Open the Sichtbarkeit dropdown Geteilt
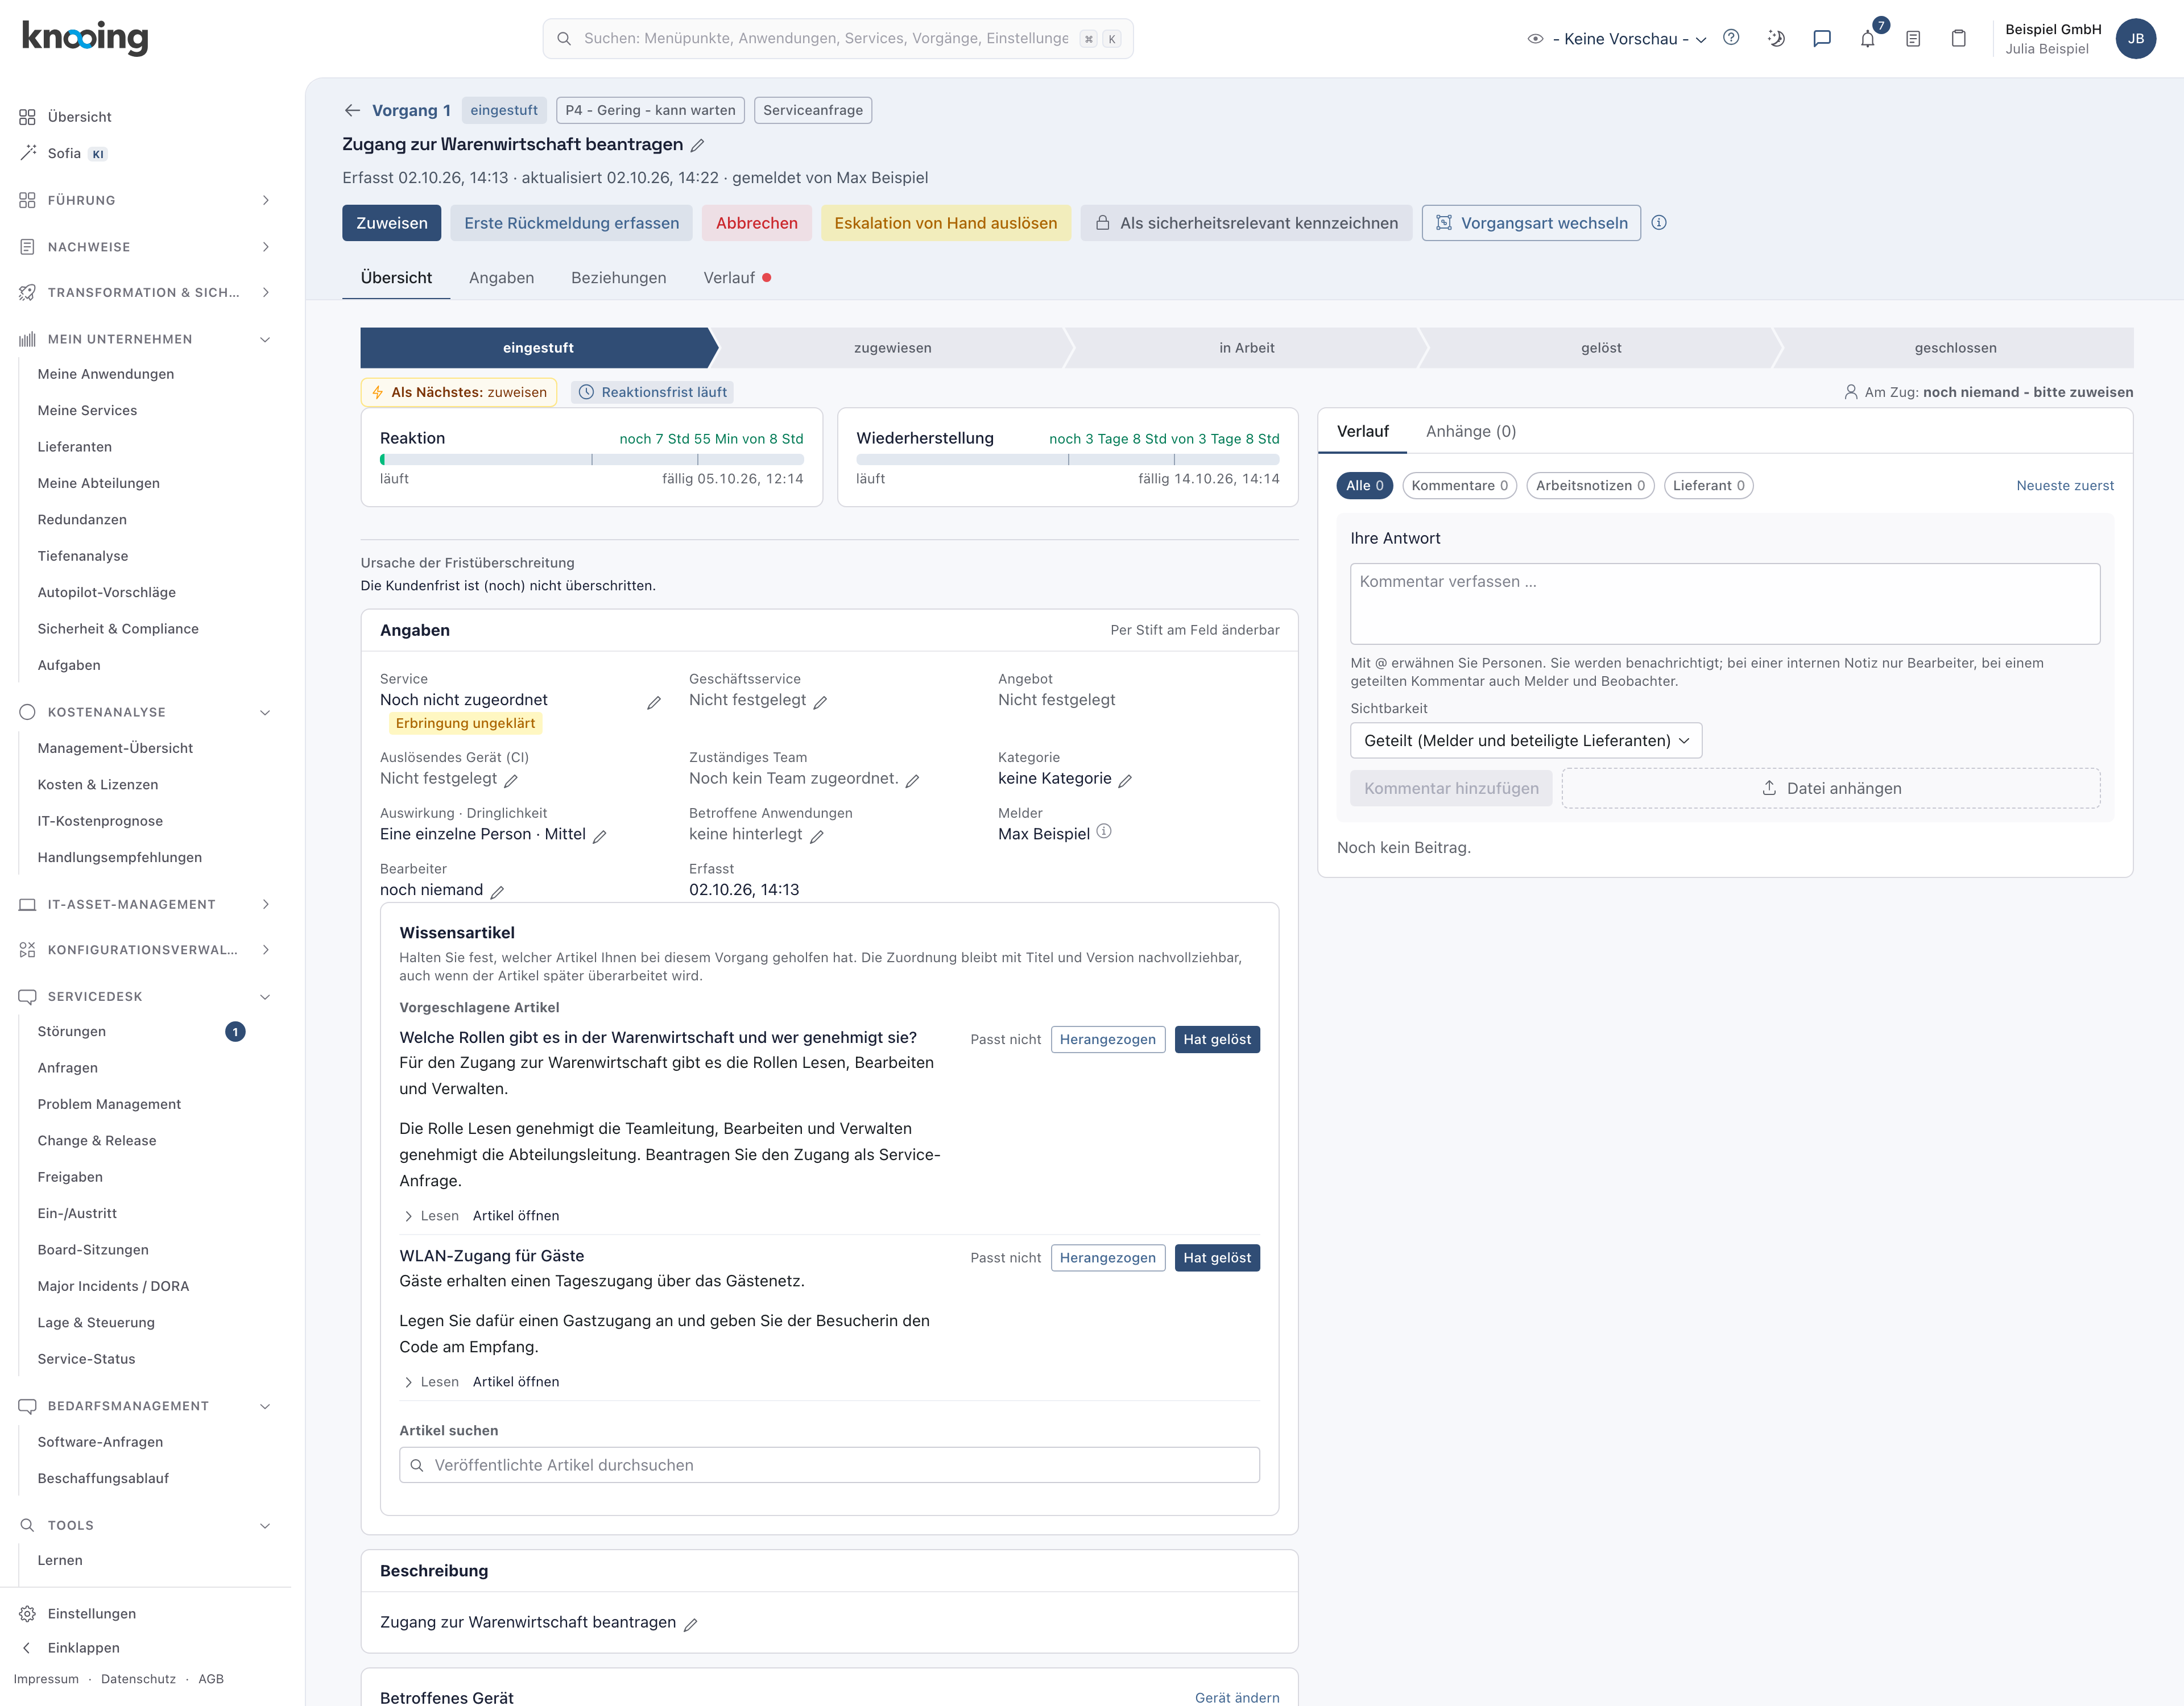 (1525, 741)
